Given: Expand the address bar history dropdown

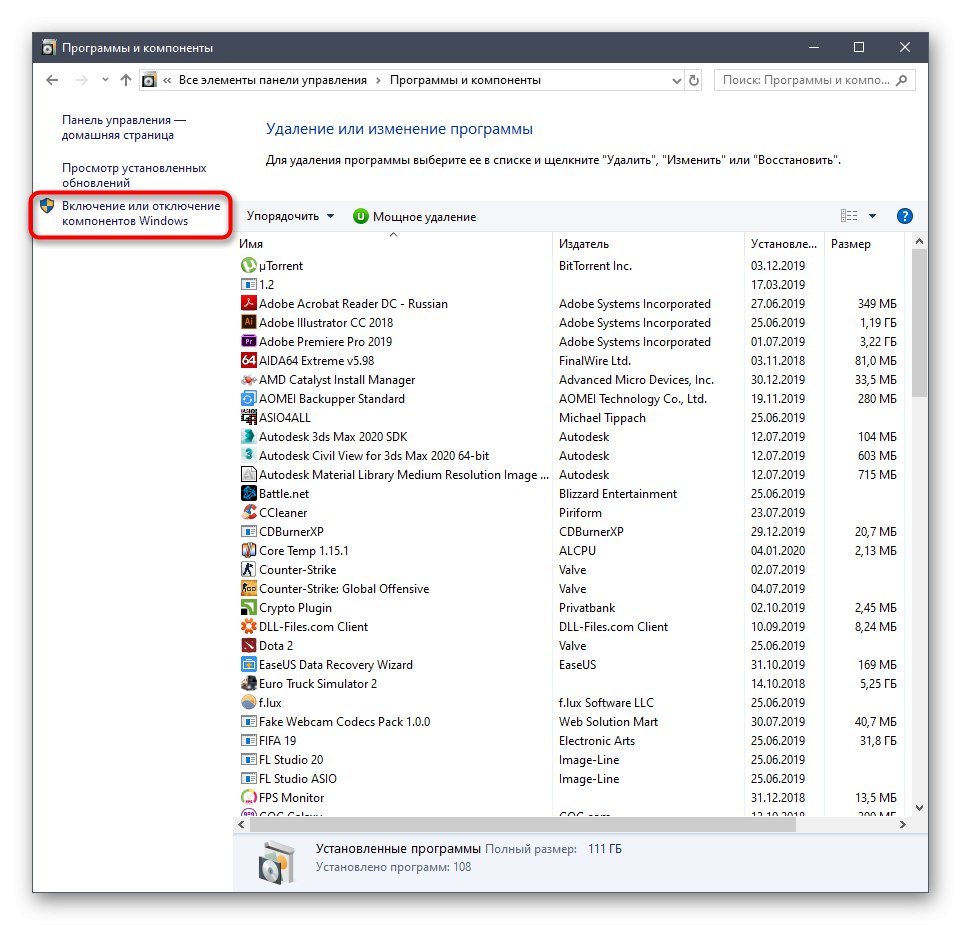Looking at the screenshot, I should (x=676, y=80).
